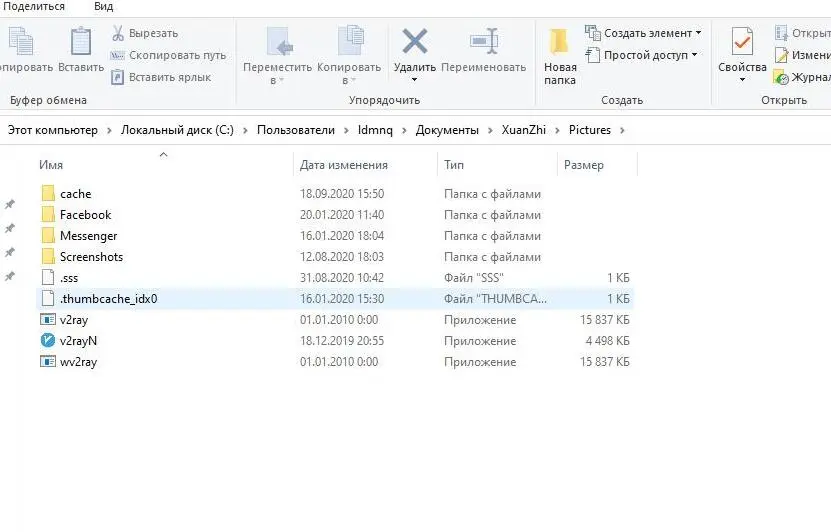Click the Delete (Удалить) red X icon
Viewport: 831px width, 532px height.
coord(414,42)
